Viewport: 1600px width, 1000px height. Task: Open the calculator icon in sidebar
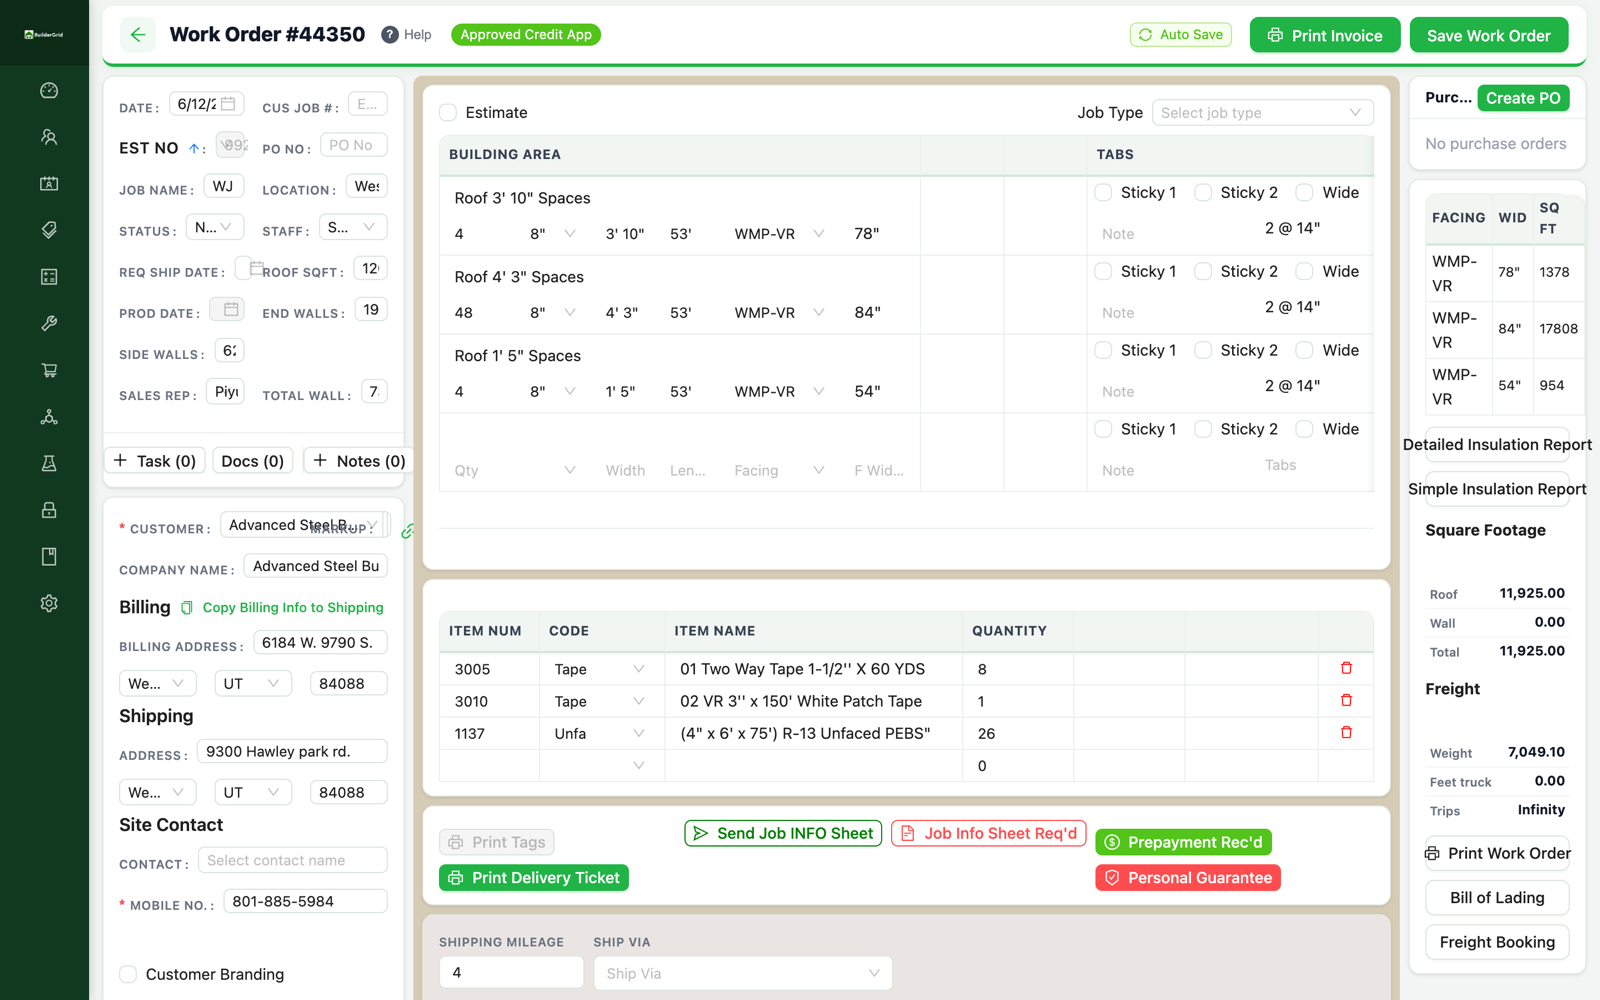coord(49,277)
